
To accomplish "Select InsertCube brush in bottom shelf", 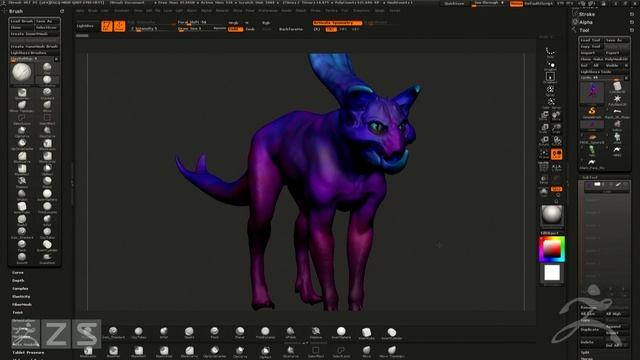I will [366, 333].
